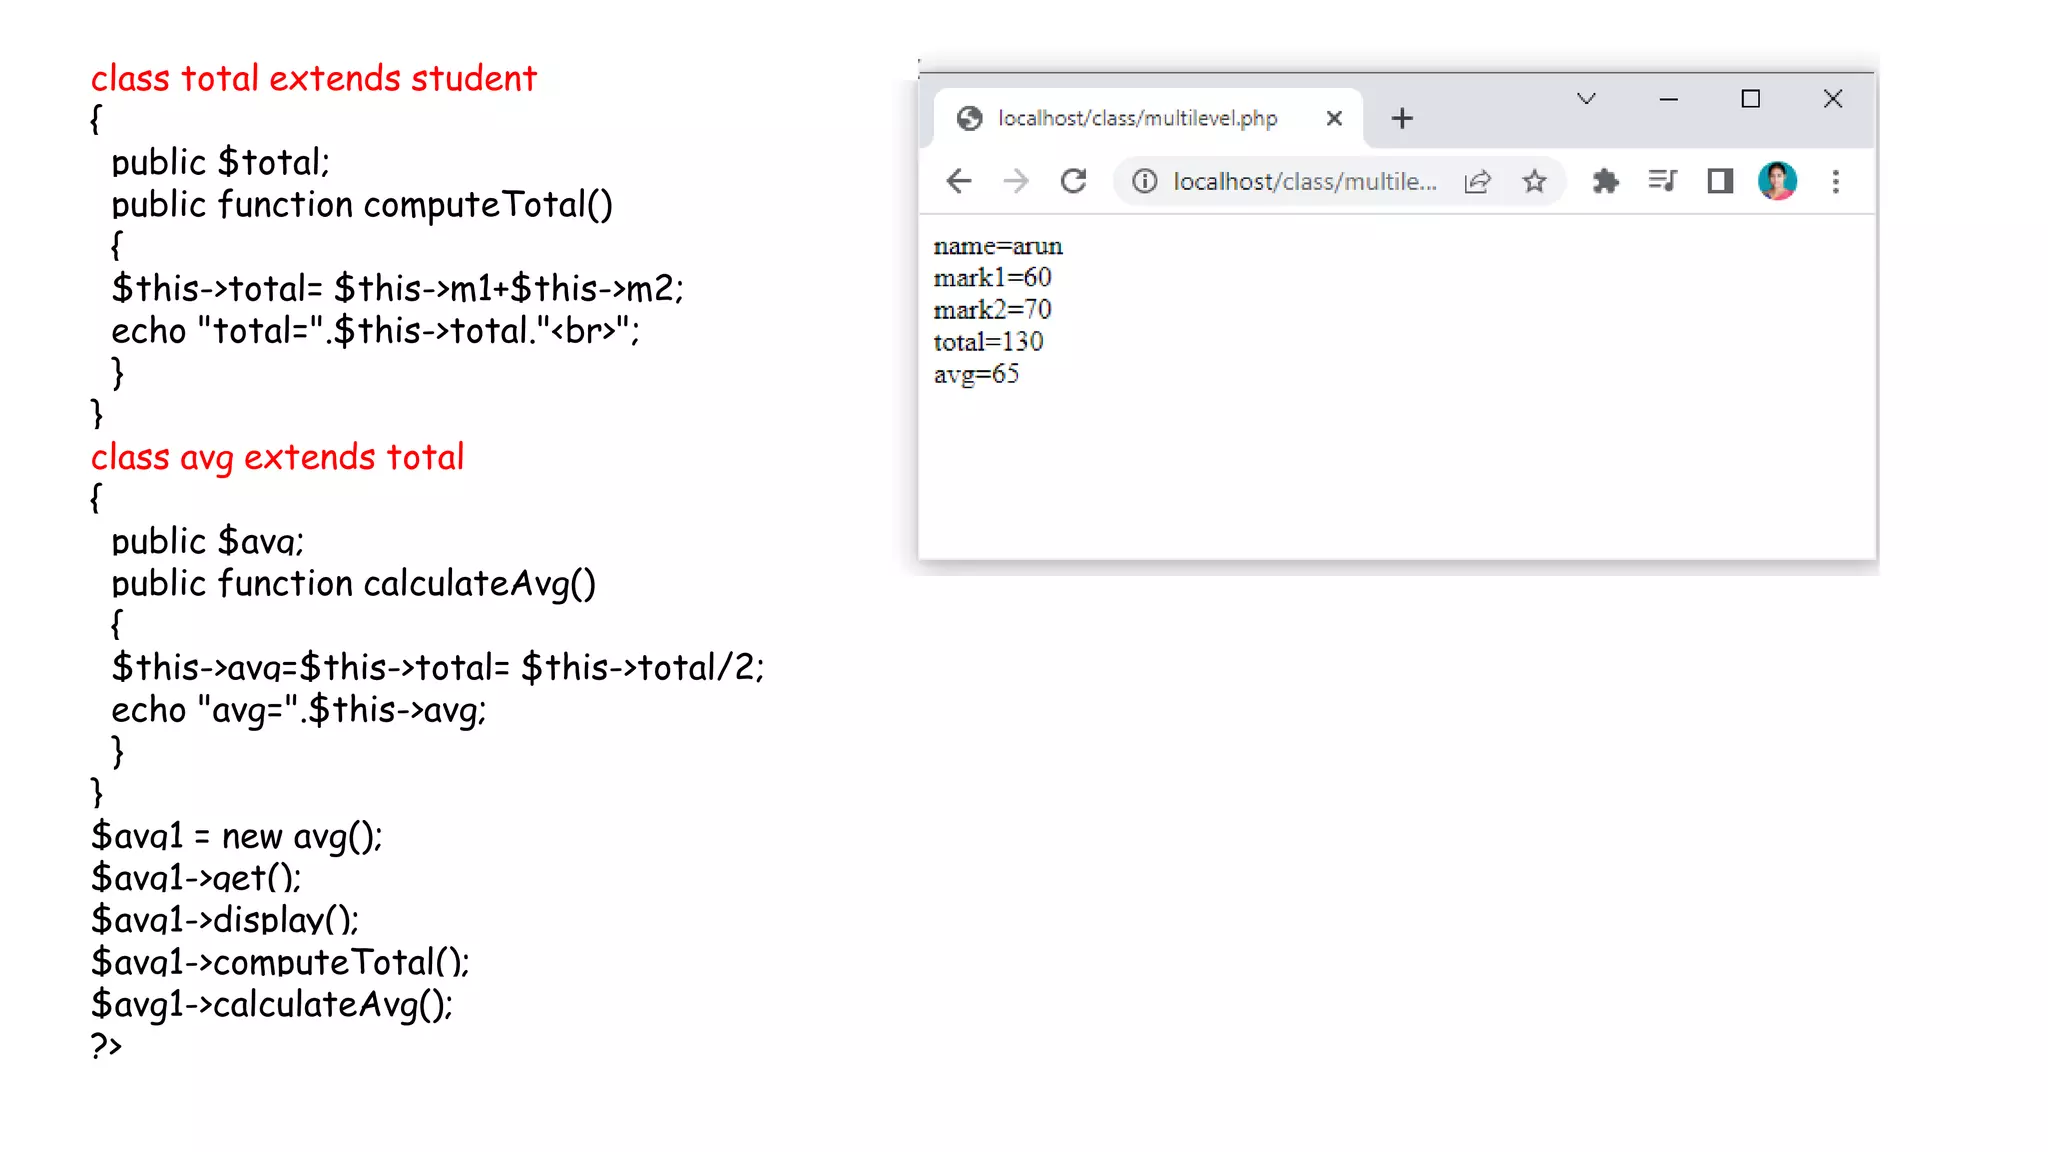Click the output line total=130
Screen dimensions: 2048x1152
988,342
